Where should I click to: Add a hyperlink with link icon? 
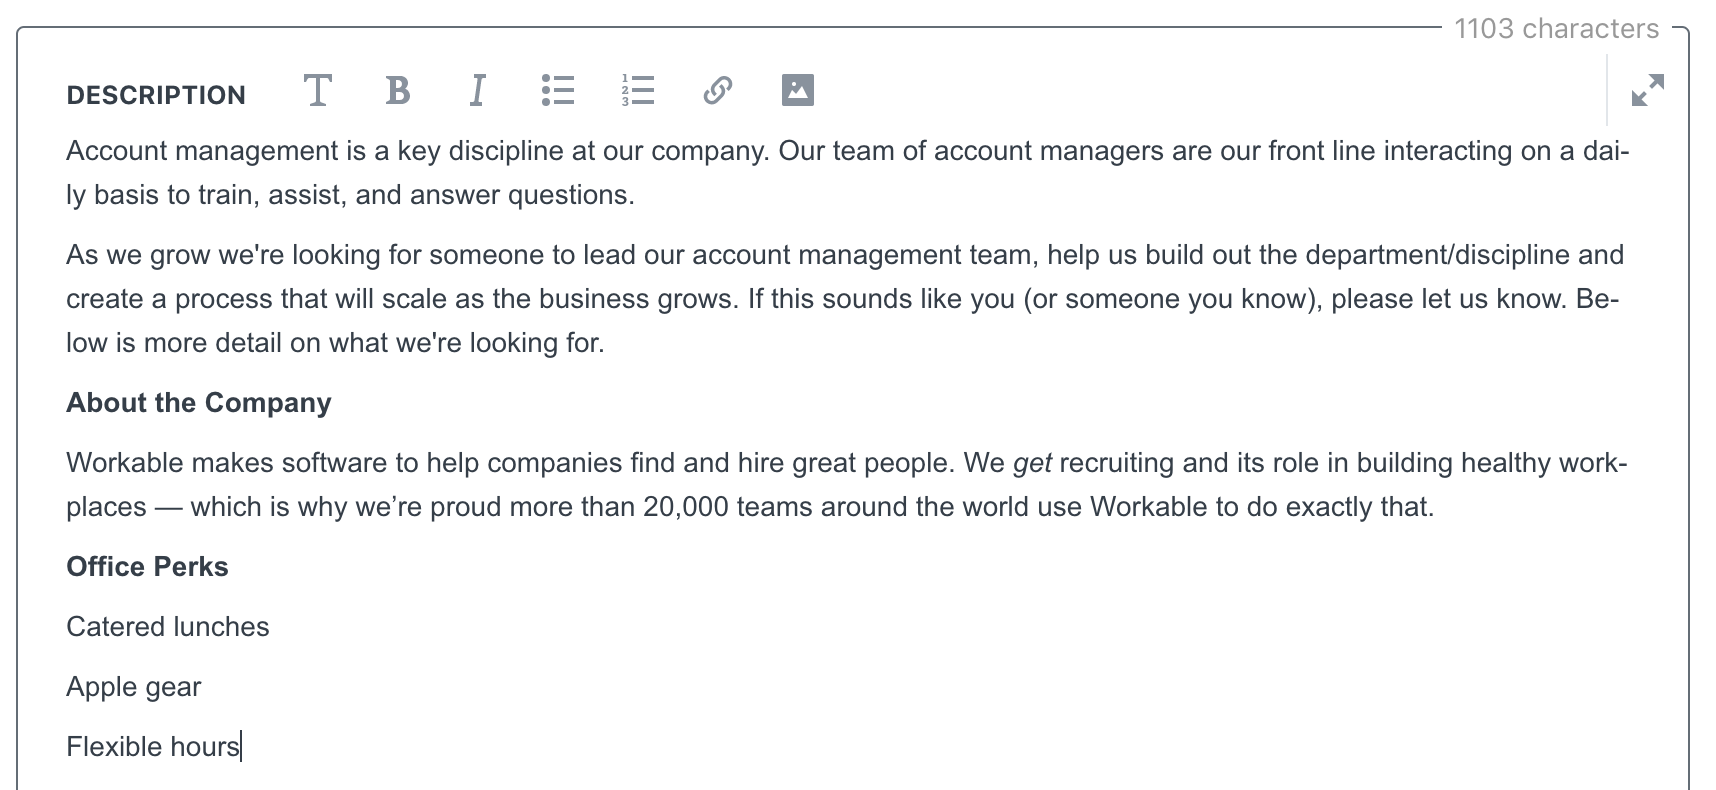(x=718, y=91)
